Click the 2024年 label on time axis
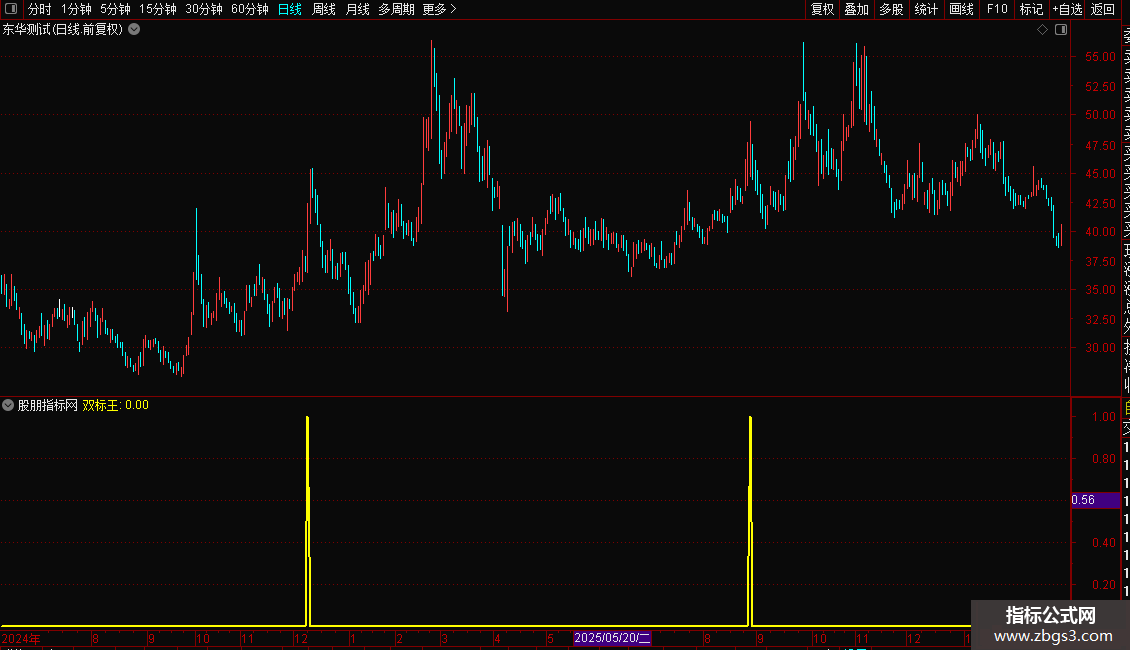 21,638
